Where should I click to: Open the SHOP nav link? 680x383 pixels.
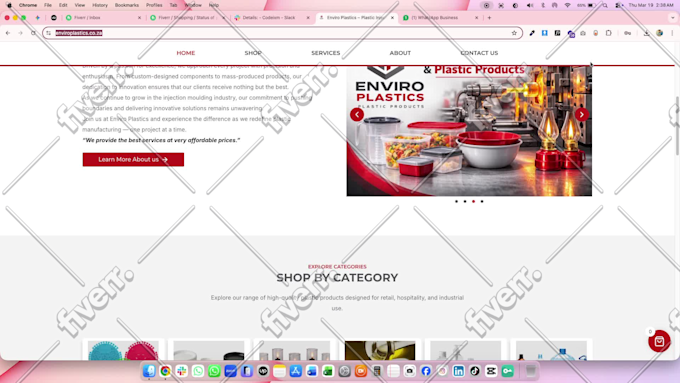pyautogui.click(x=253, y=53)
